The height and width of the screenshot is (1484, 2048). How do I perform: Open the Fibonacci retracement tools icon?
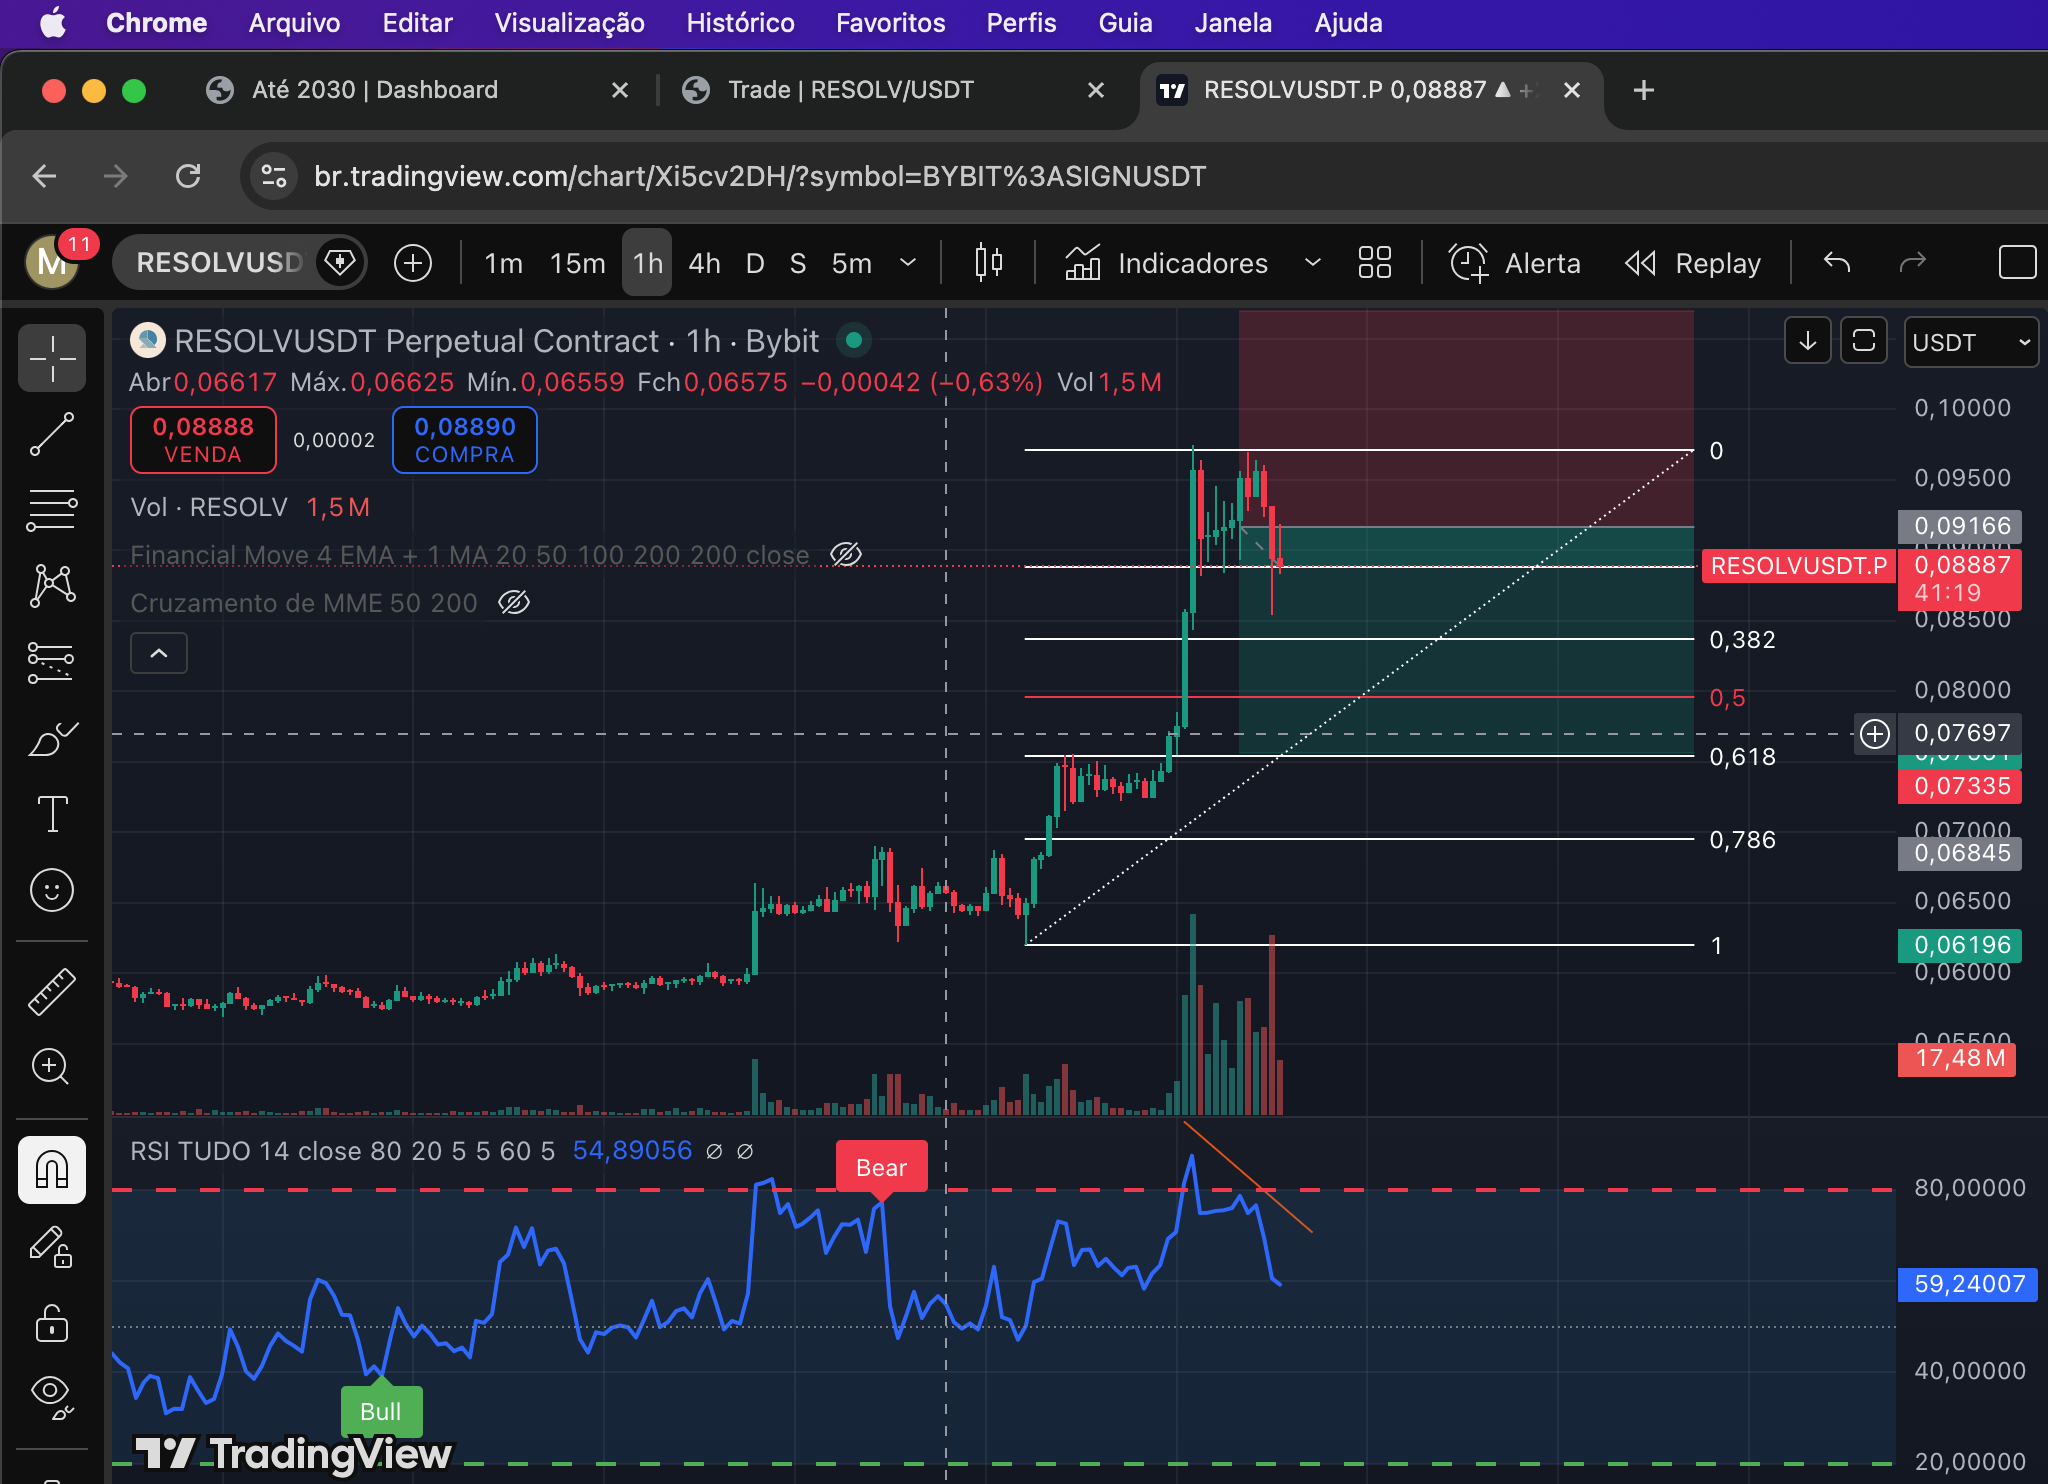click(x=52, y=510)
